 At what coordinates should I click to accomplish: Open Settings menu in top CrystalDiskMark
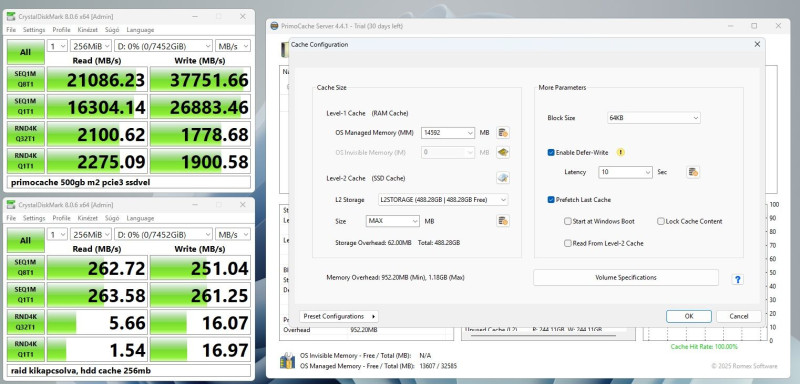[34, 30]
